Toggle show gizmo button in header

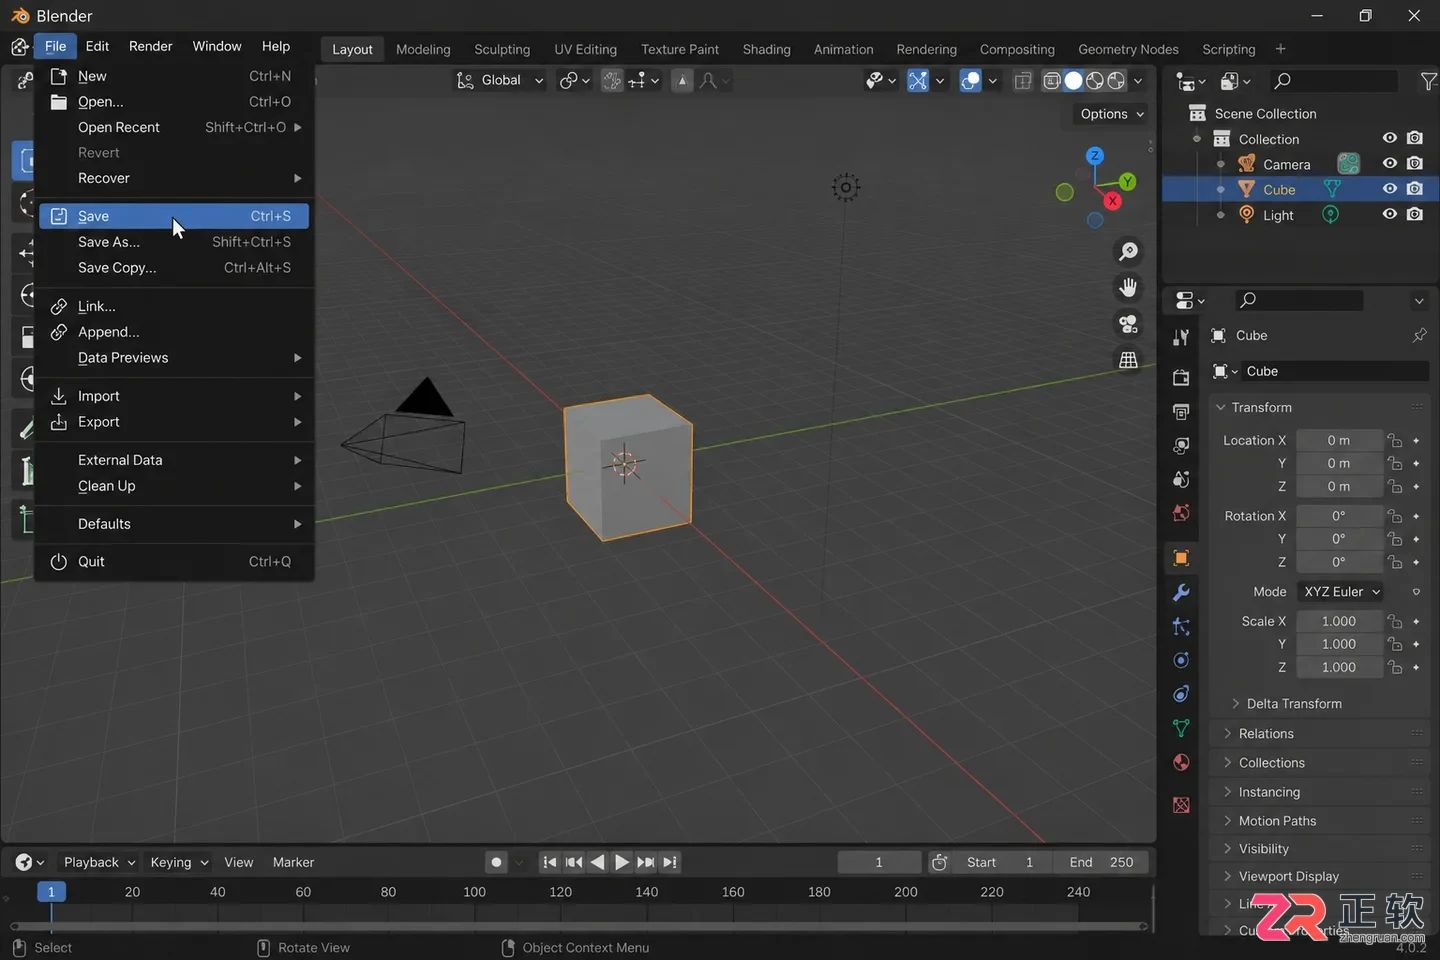(917, 81)
